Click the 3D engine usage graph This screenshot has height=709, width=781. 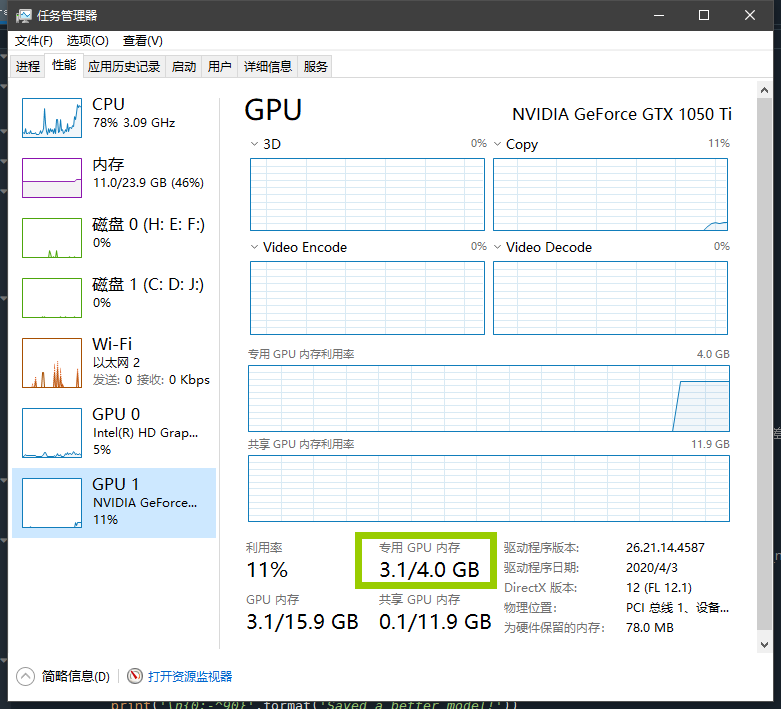click(367, 194)
